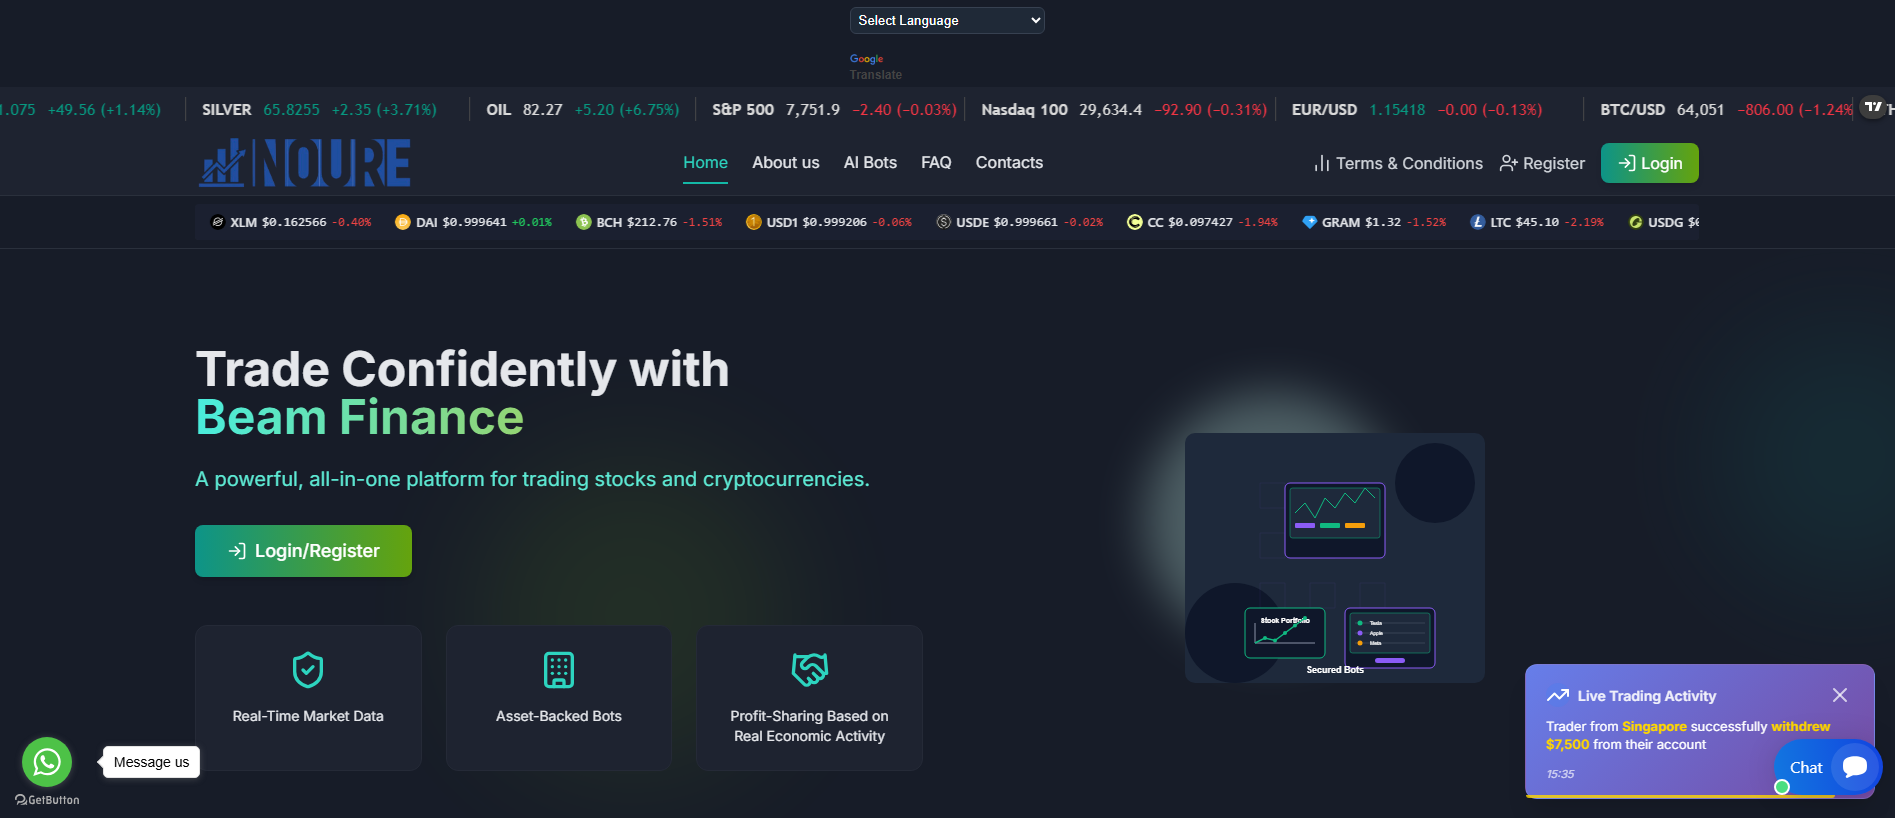Click the Nasdaq 100 ticker entry

point(1124,110)
